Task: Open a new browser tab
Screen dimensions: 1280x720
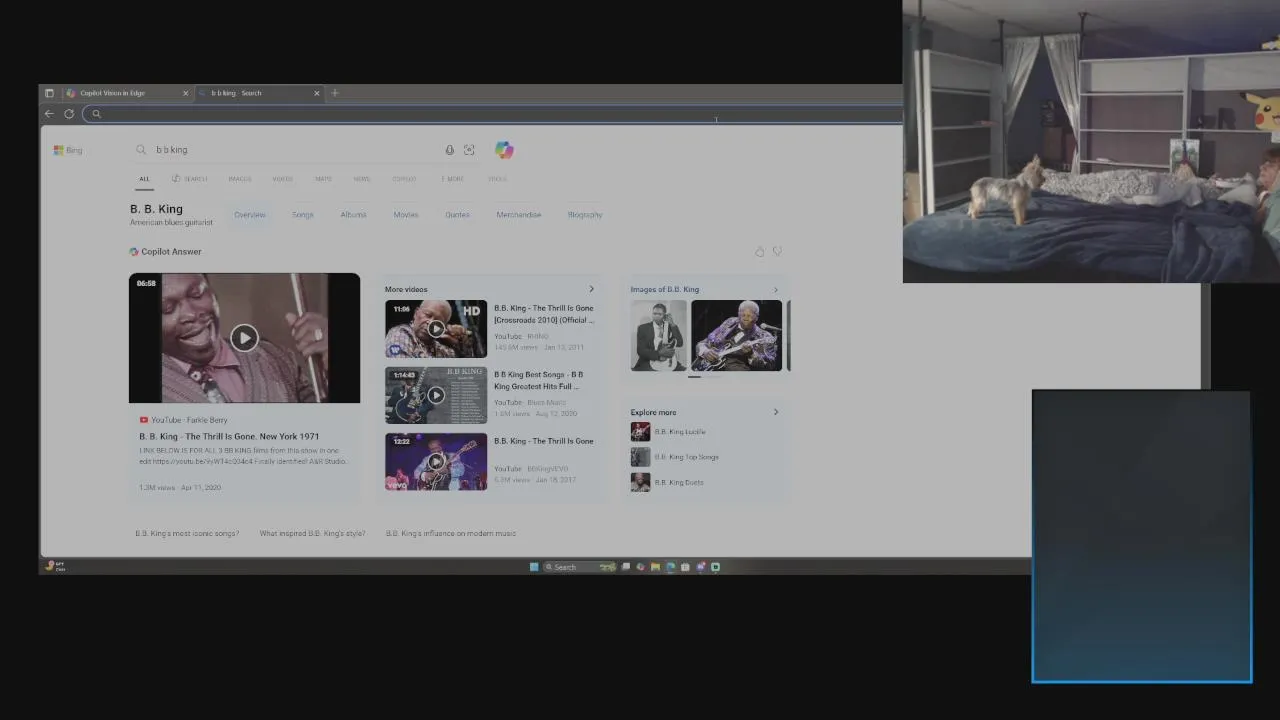Action: (335, 93)
